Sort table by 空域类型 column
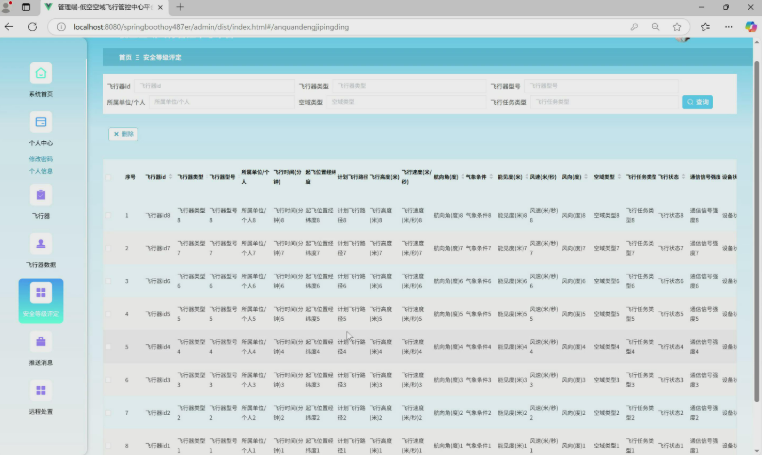 click(x=619, y=177)
